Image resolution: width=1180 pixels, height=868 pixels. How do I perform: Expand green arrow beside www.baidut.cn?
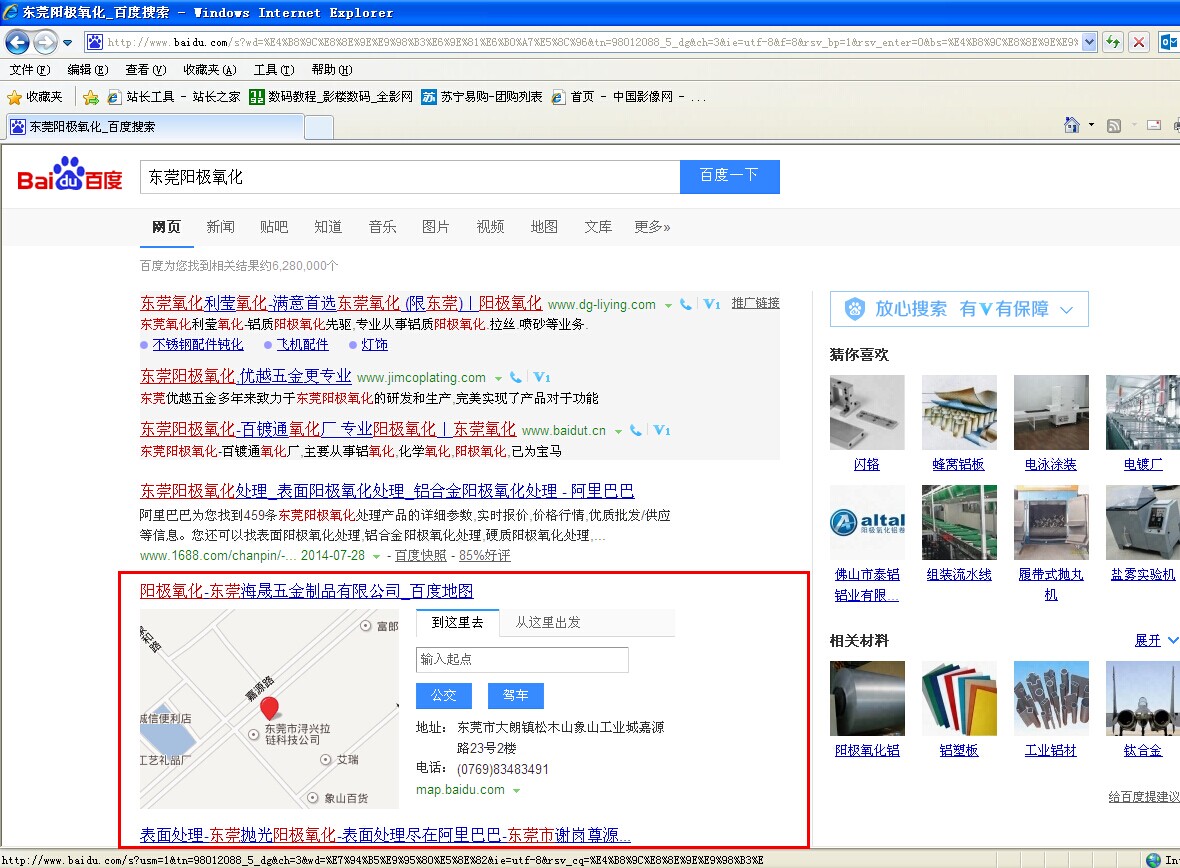pyautogui.click(x=619, y=431)
